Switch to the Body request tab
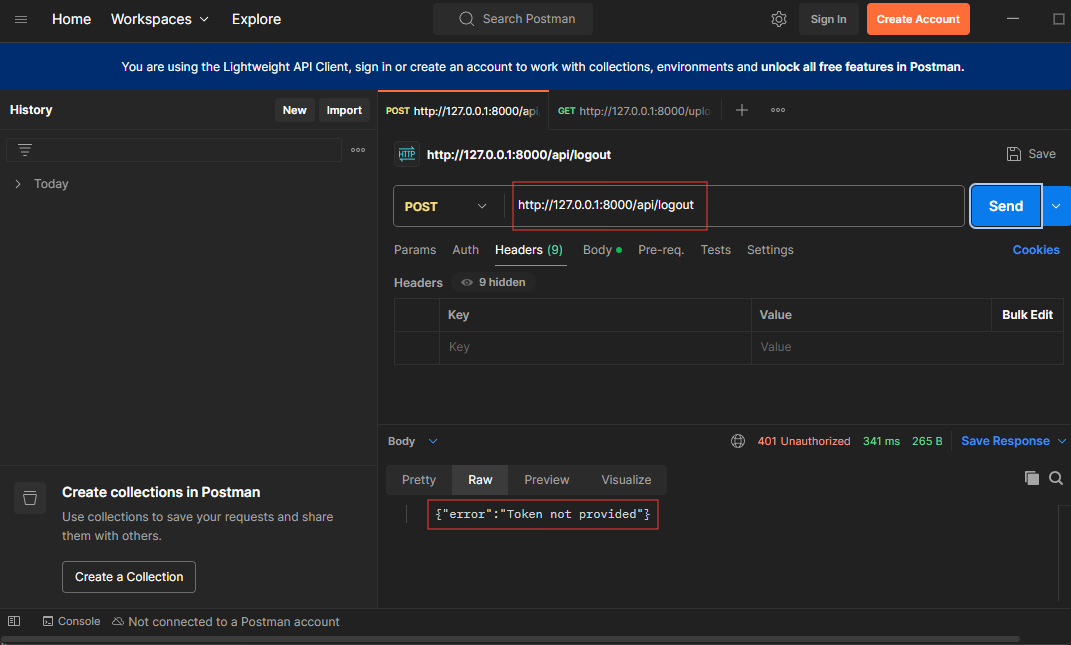1071x645 pixels. pos(598,250)
